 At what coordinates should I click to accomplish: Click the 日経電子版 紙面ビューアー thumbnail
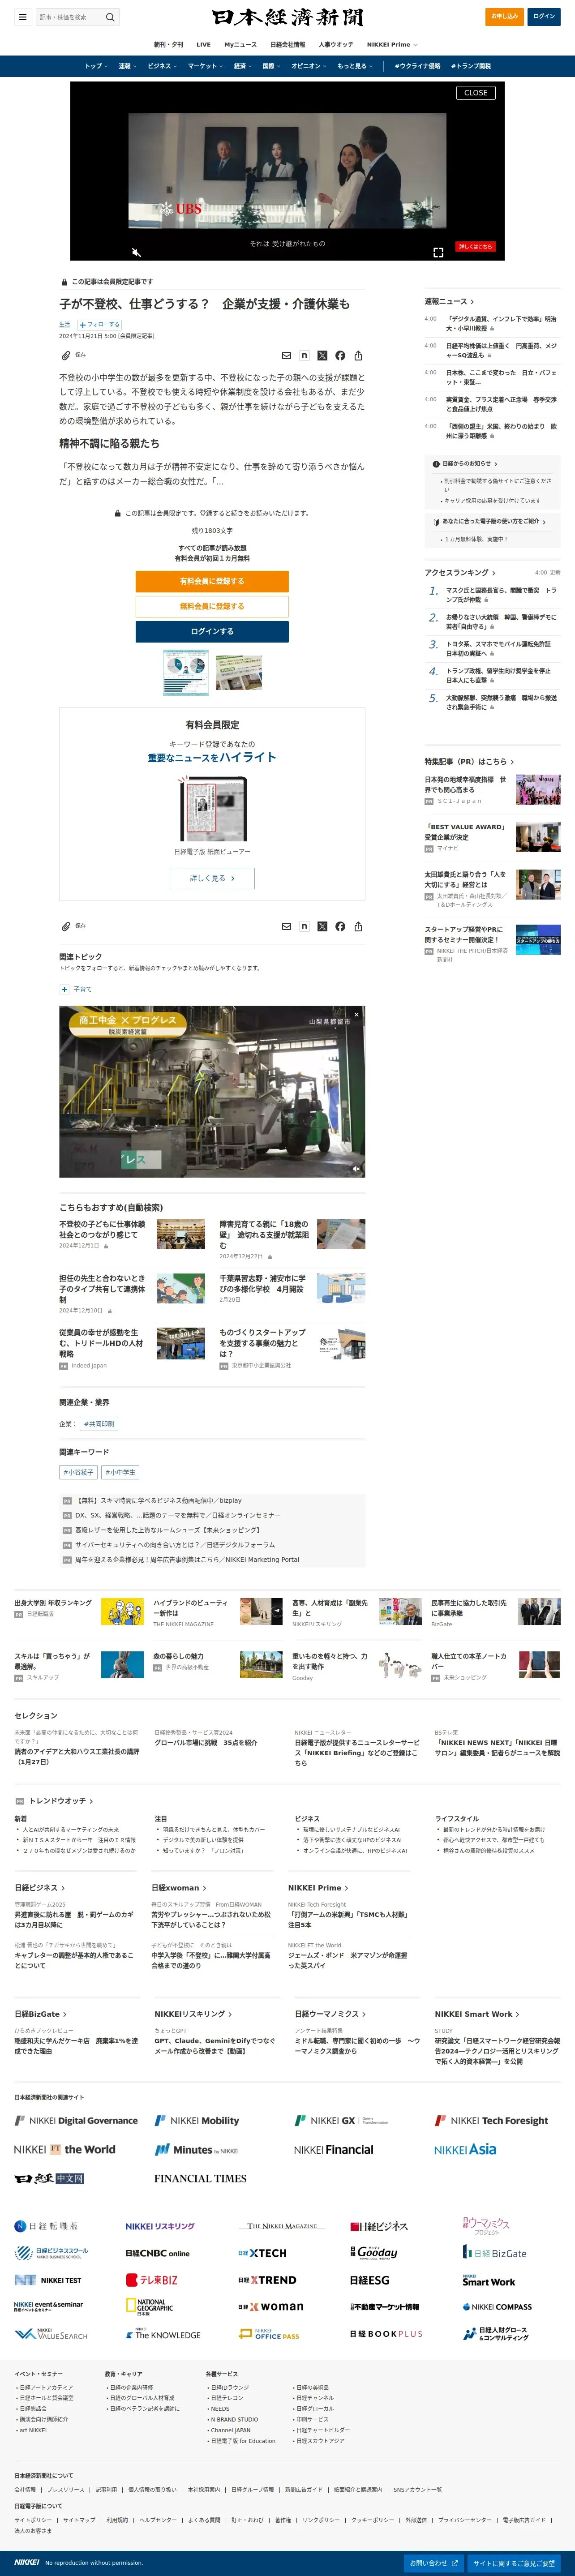[x=212, y=808]
